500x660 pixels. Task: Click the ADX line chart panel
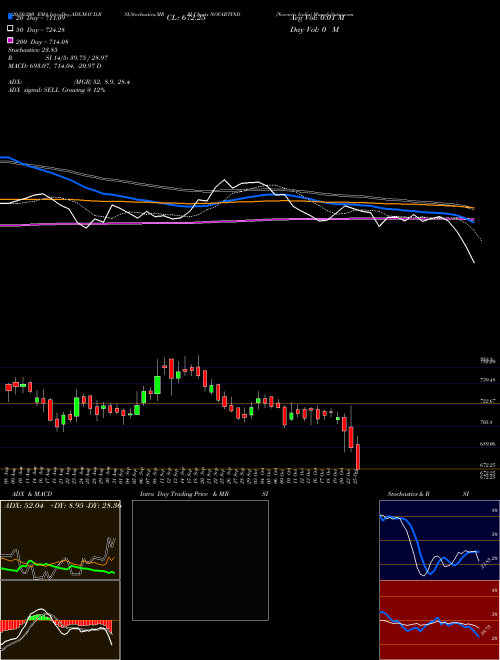coord(60,540)
